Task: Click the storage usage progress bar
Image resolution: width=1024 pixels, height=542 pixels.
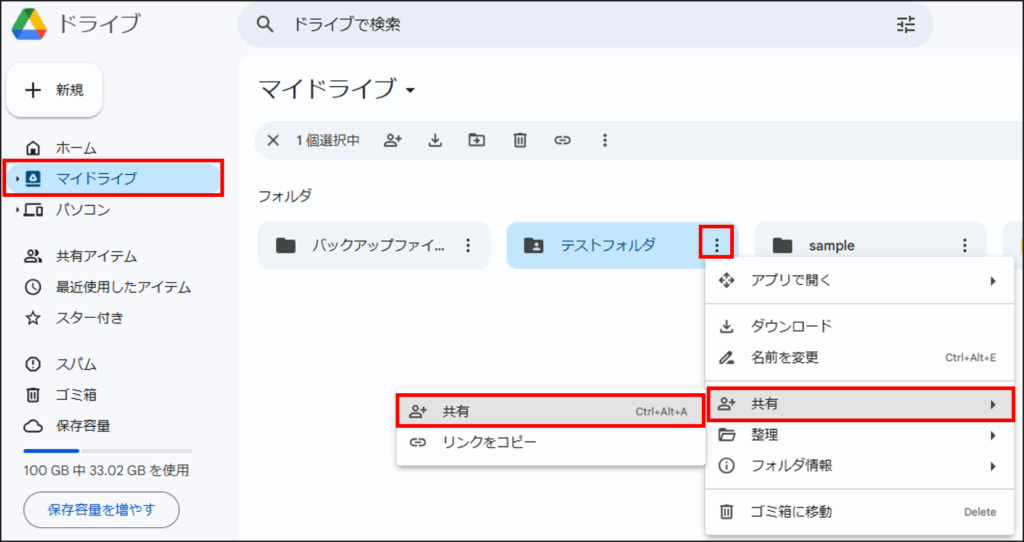Action: (108, 451)
